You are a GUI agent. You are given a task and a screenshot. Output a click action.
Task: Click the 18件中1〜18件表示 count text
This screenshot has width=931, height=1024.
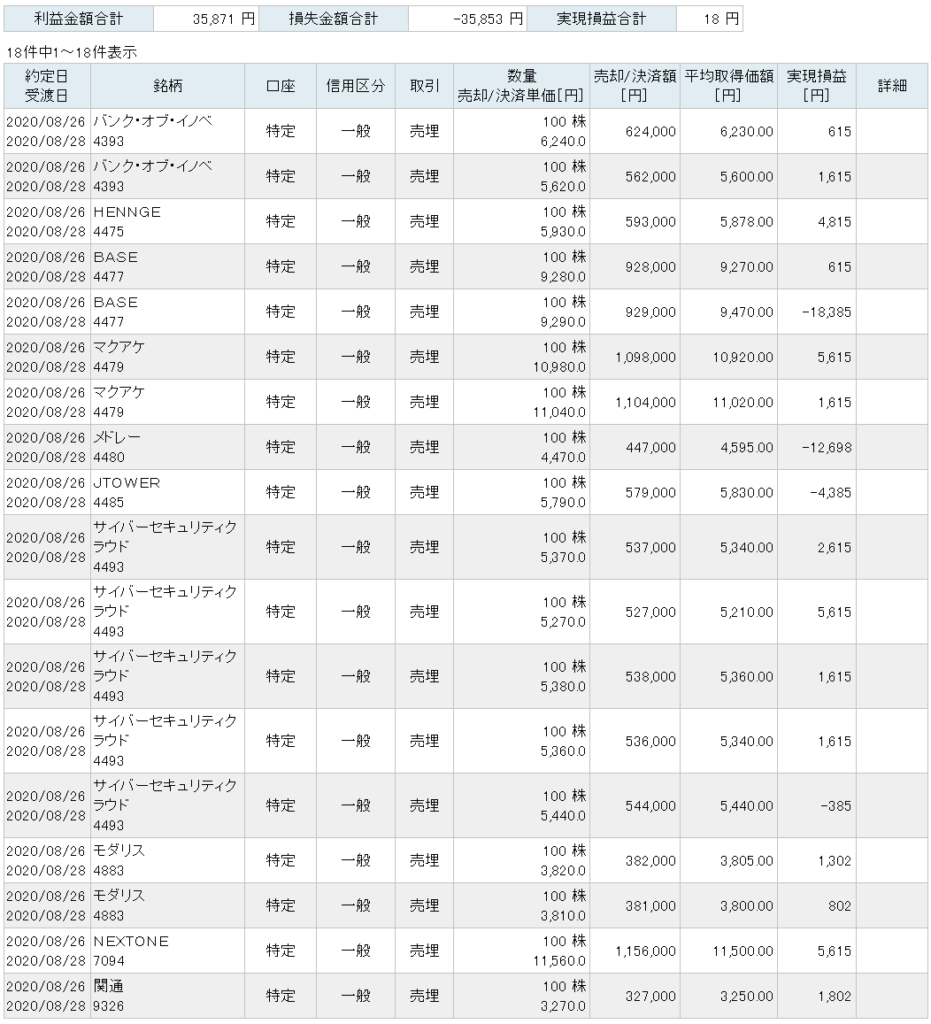(71, 52)
